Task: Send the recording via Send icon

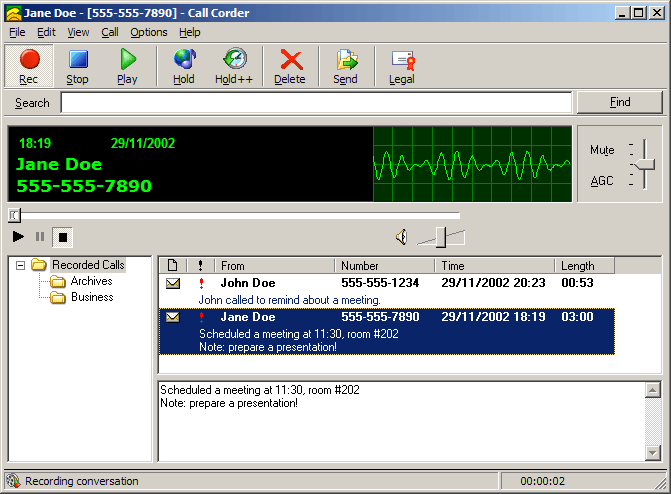Action: tap(346, 66)
